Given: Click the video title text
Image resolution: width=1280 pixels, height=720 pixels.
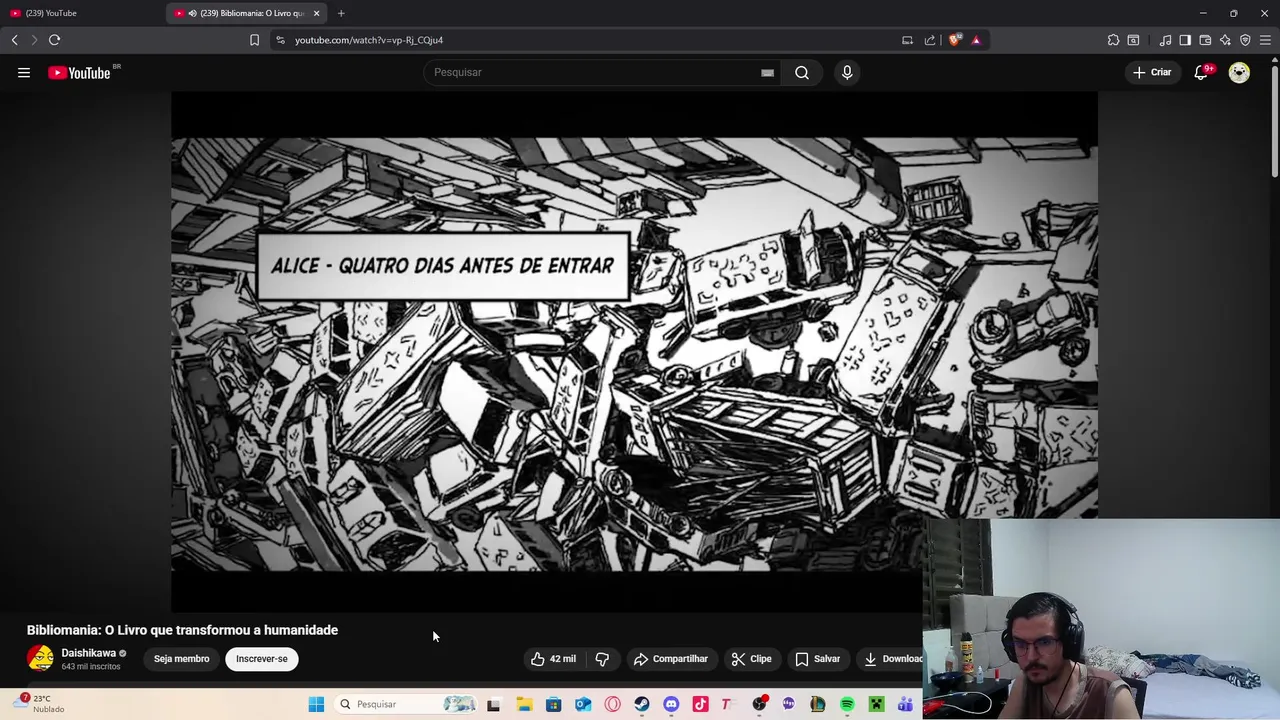Looking at the screenshot, I should (182, 630).
